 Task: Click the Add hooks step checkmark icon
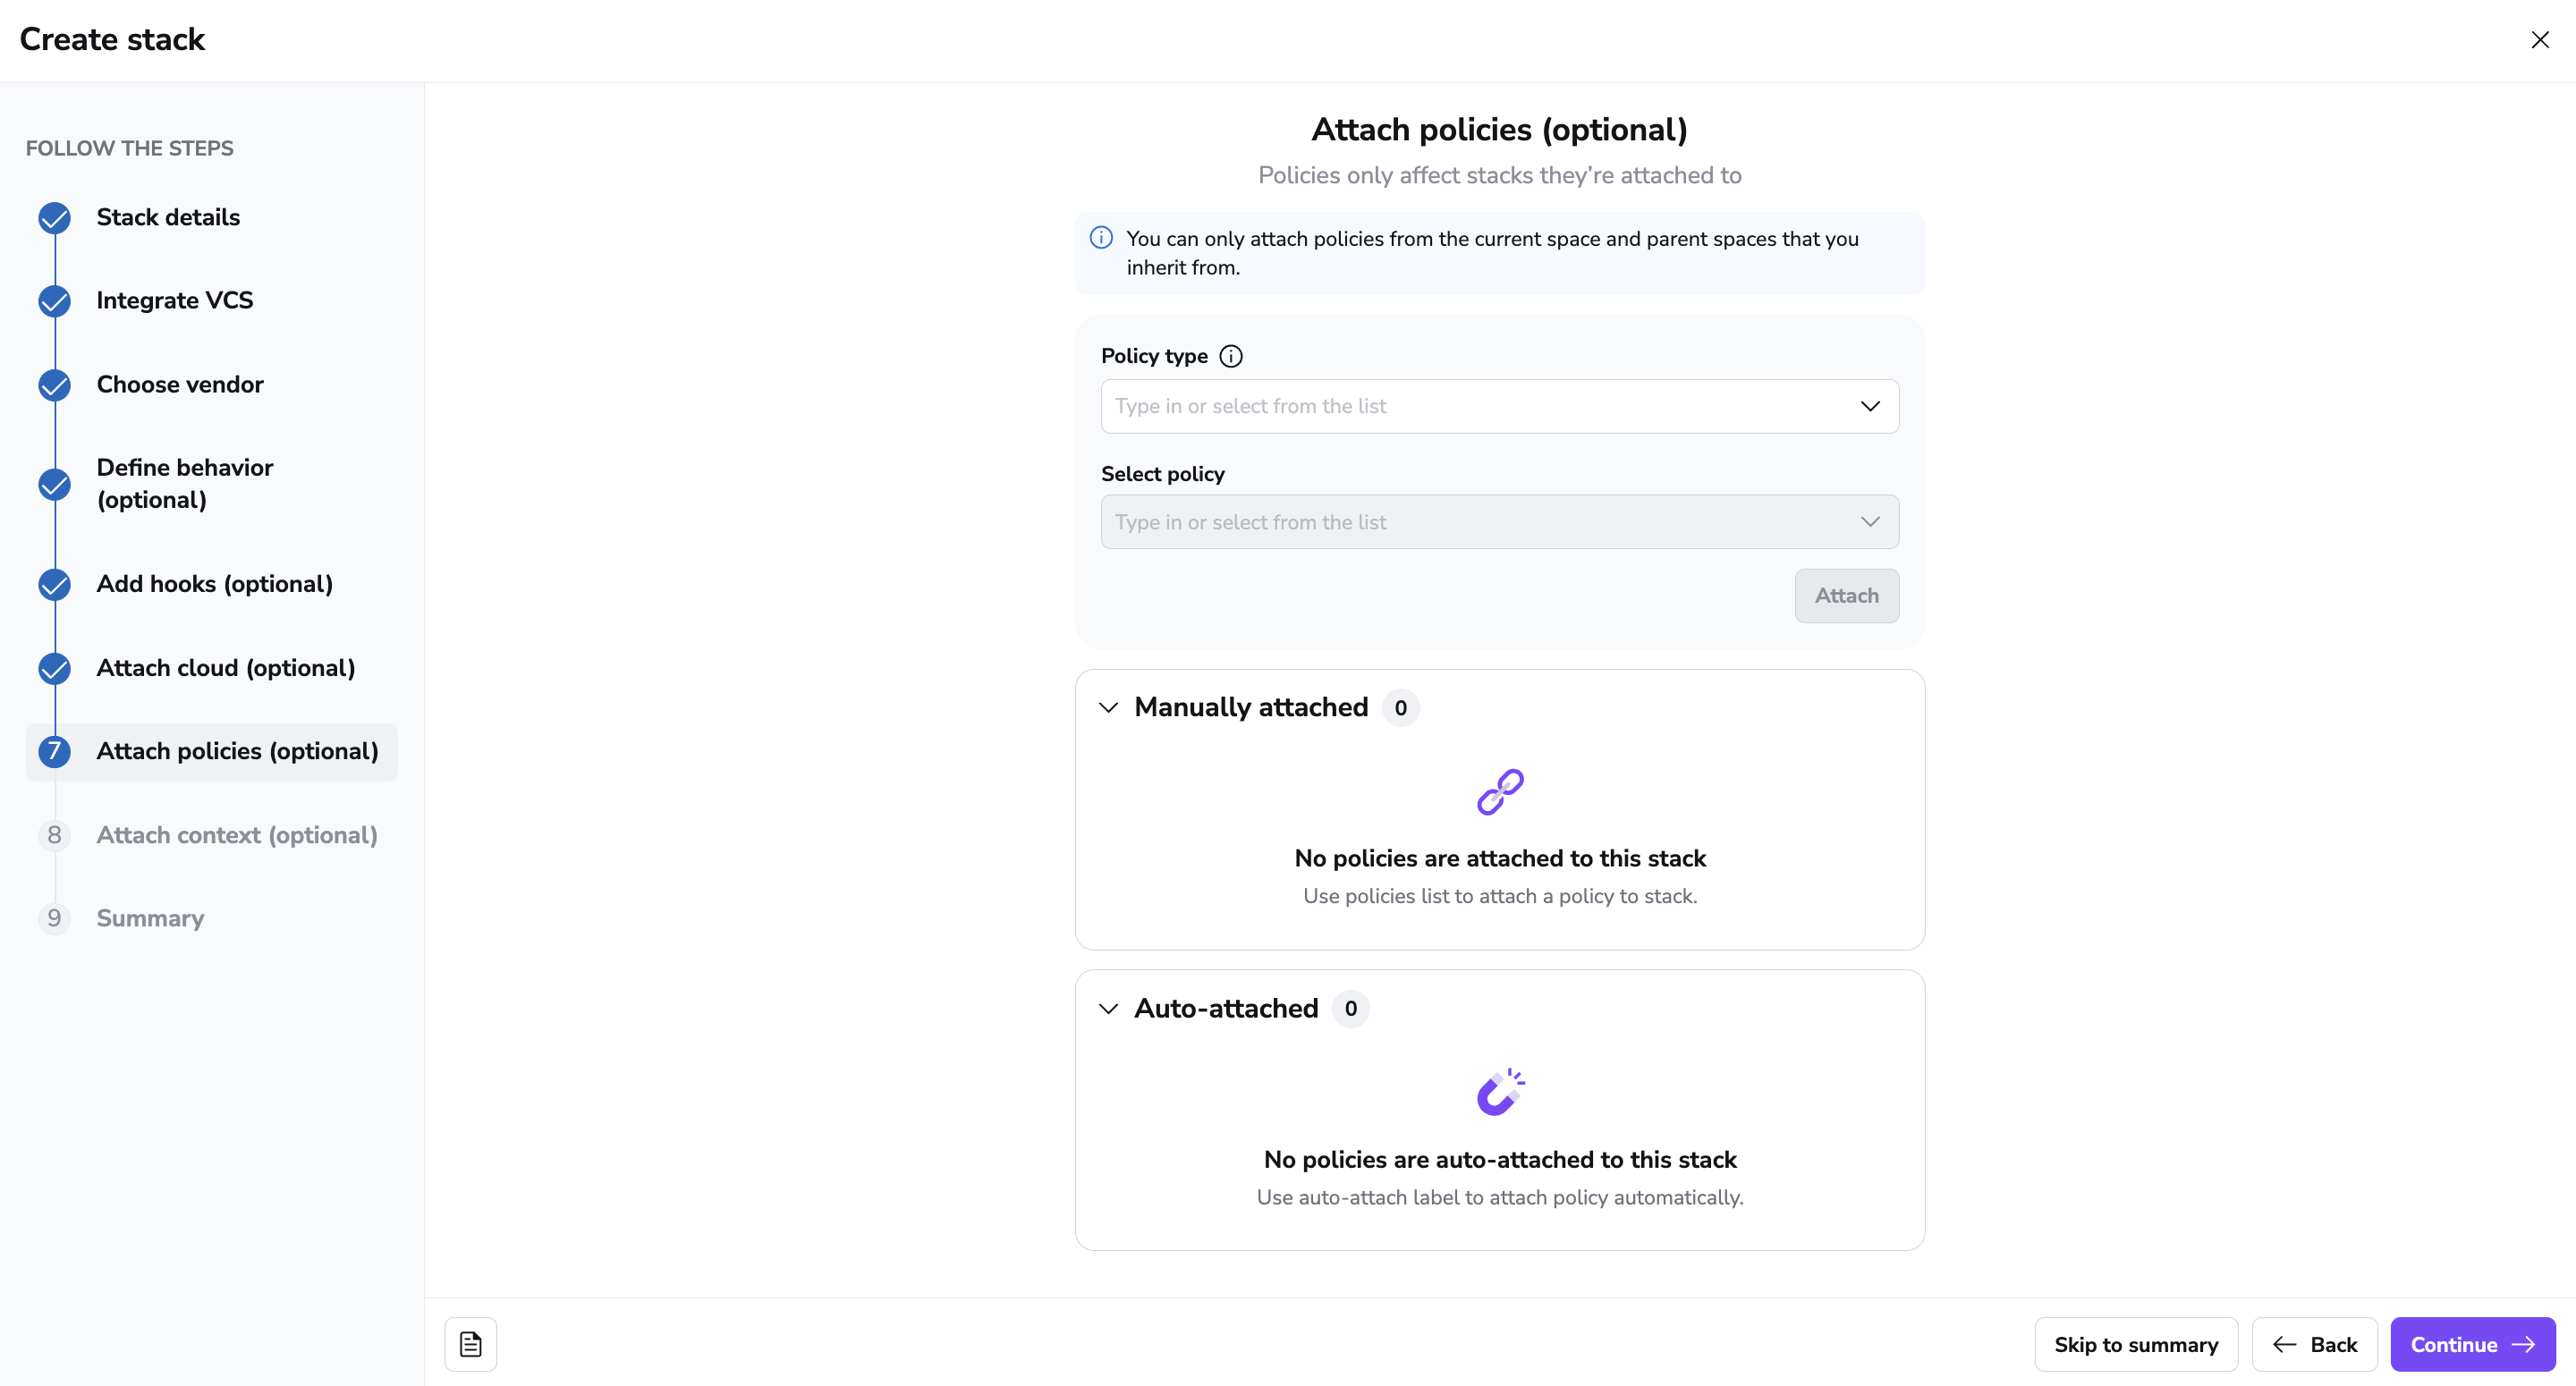tap(55, 584)
